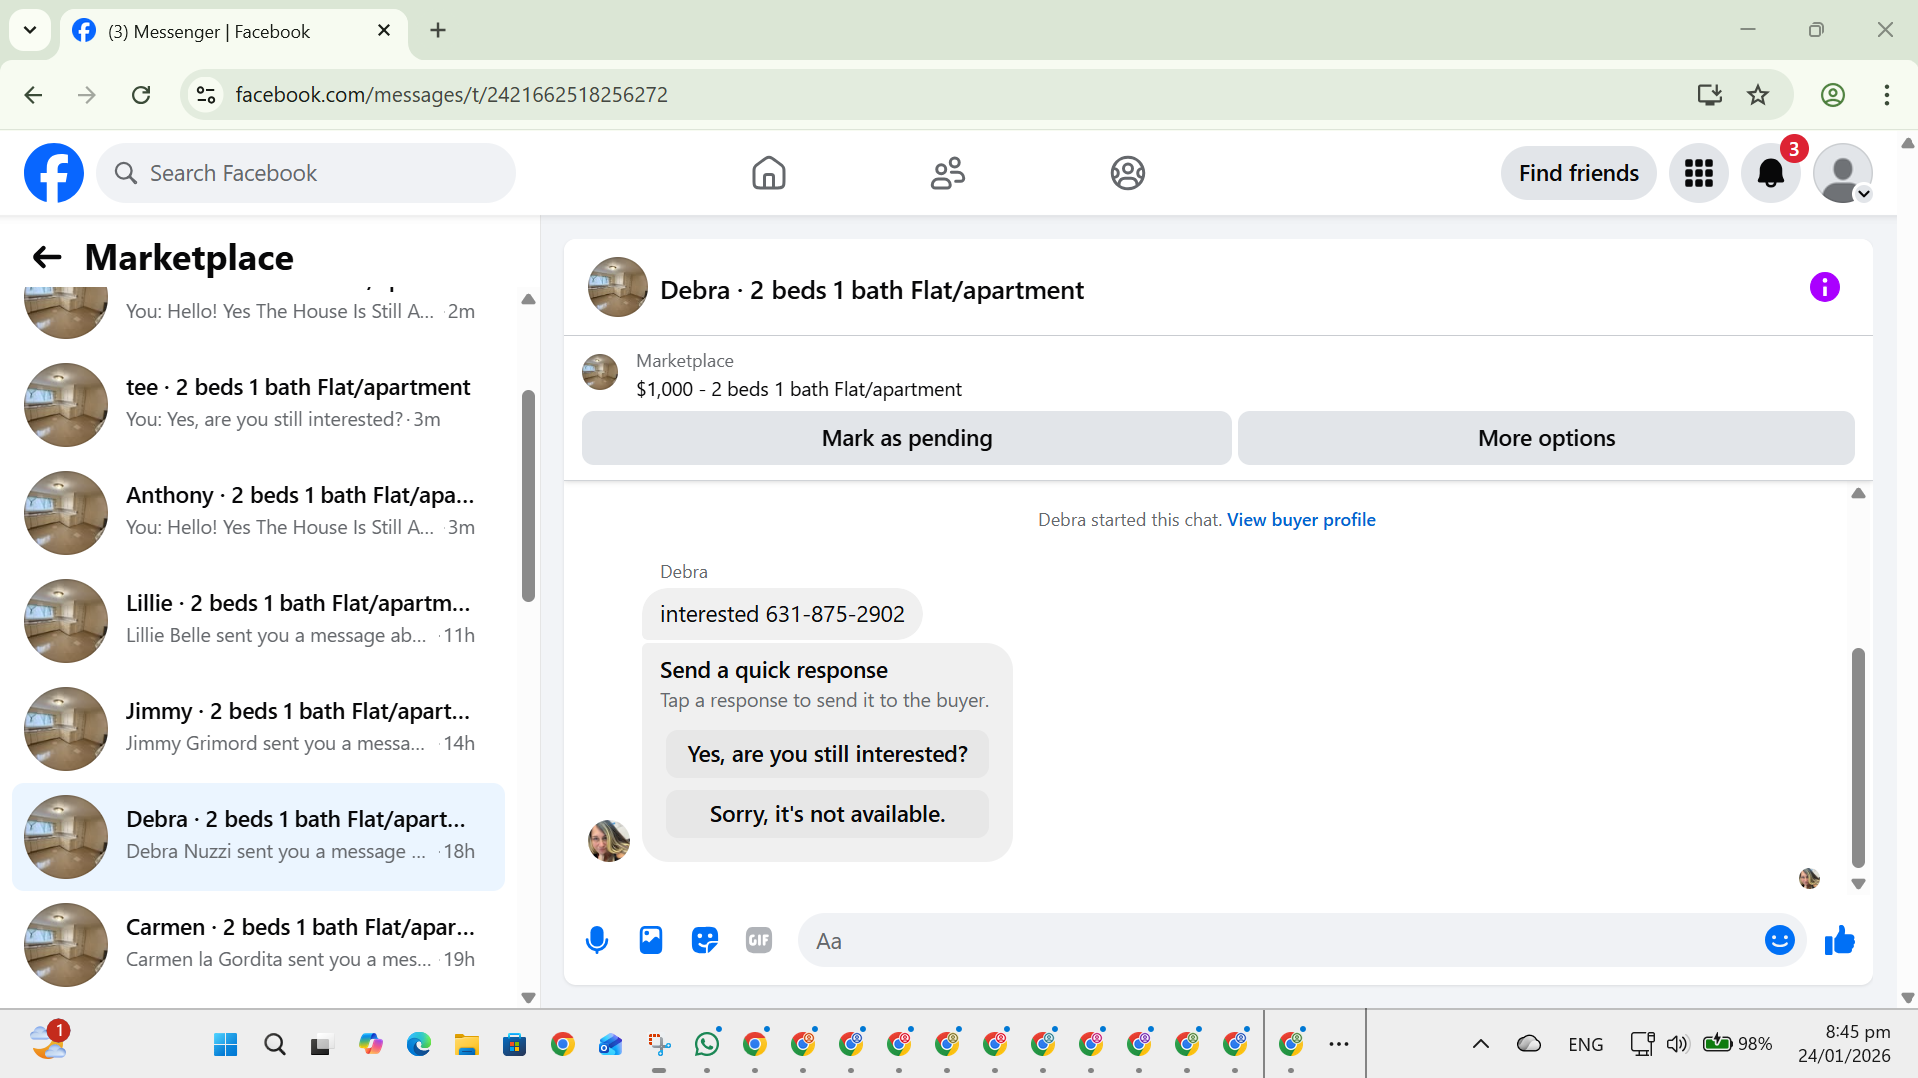
Task: Close the Messenger tab
Action: [384, 31]
